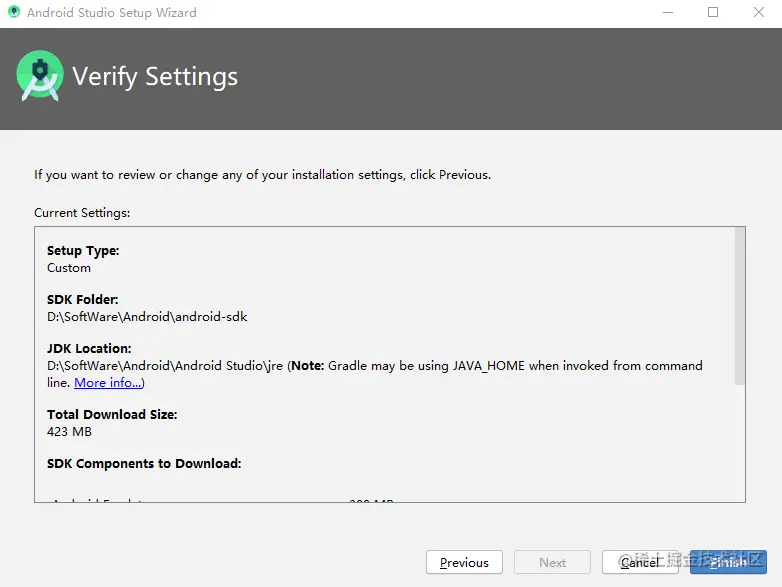Viewport: 782px width, 587px height.
Task: Click the Android Studio logo in header
Action: pyautogui.click(x=40, y=76)
